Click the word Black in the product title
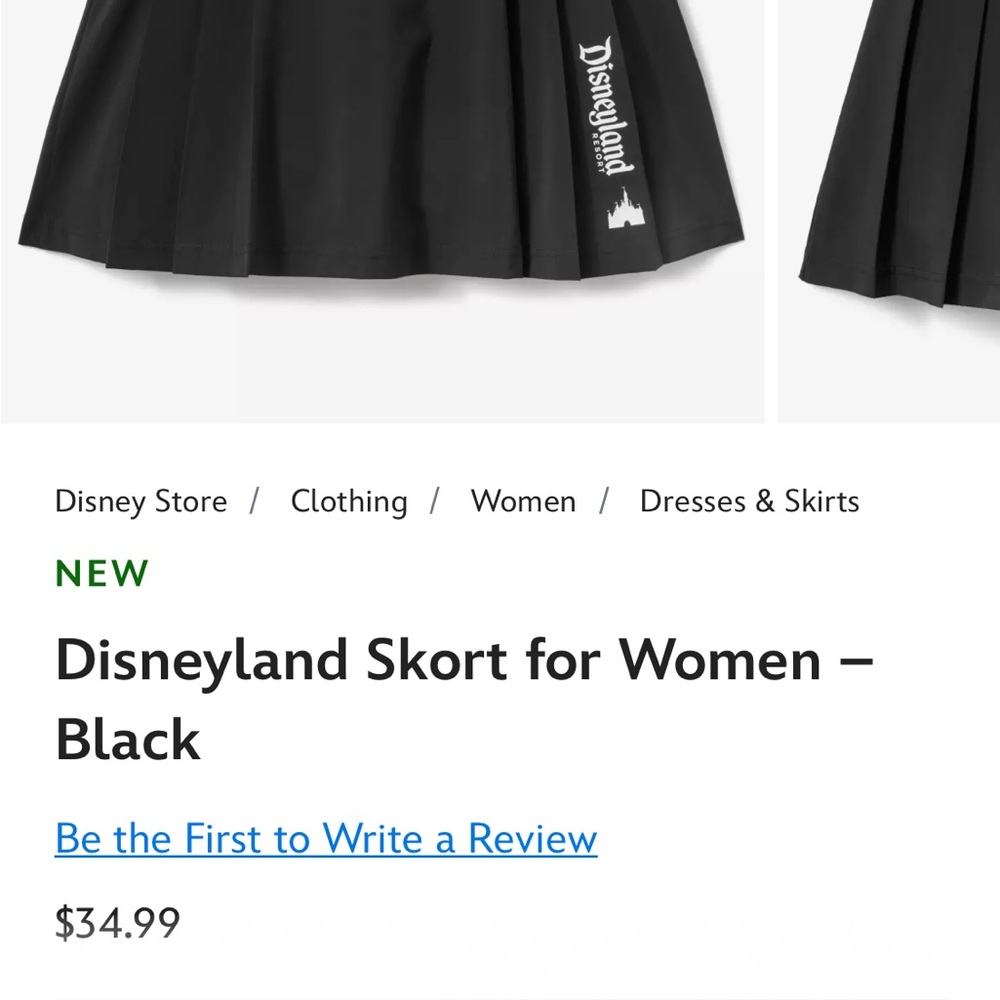 point(126,740)
